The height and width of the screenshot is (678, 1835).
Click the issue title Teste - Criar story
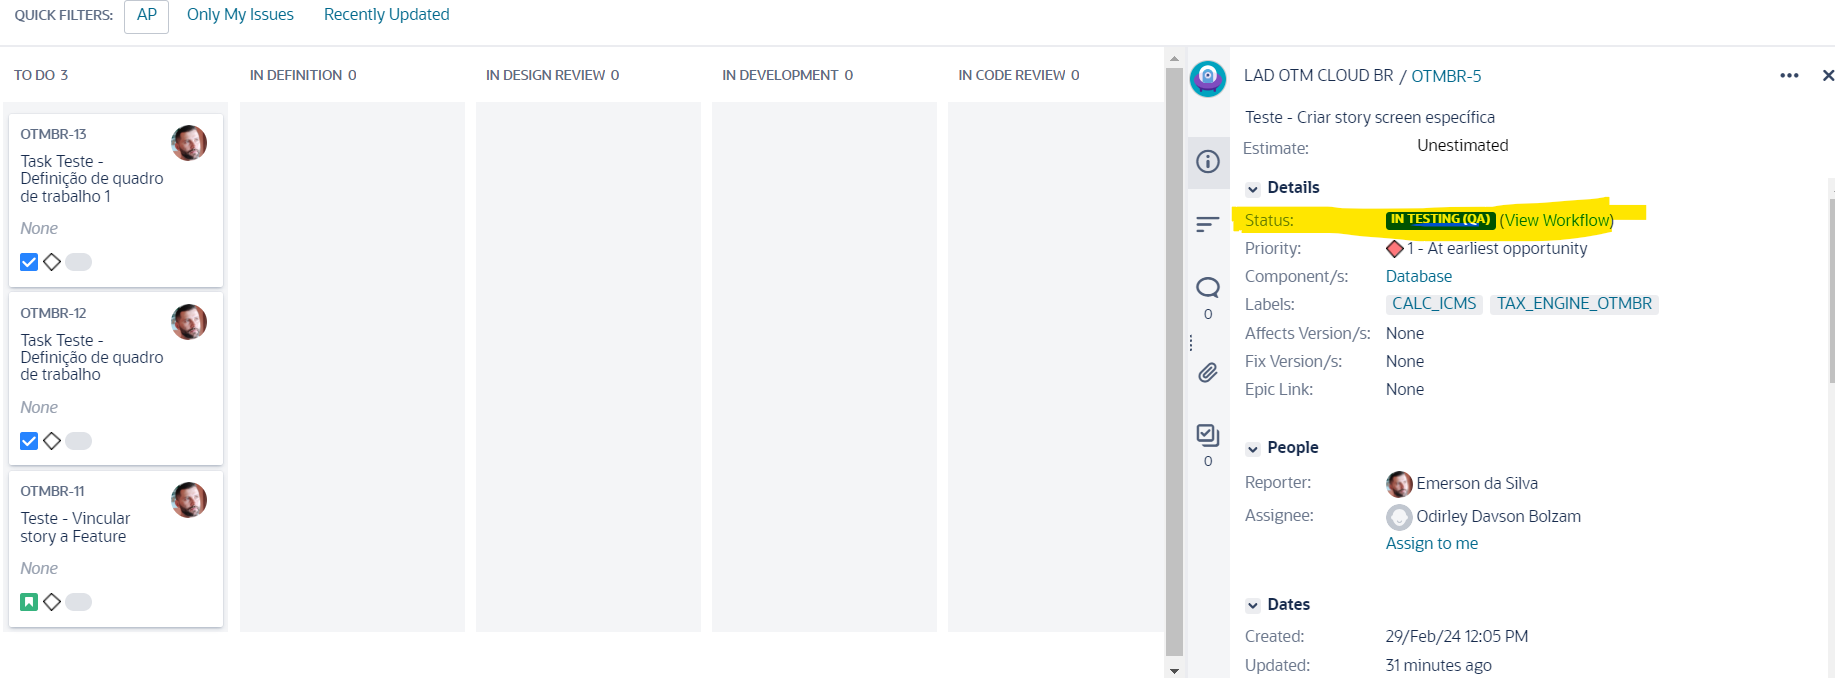(1370, 117)
